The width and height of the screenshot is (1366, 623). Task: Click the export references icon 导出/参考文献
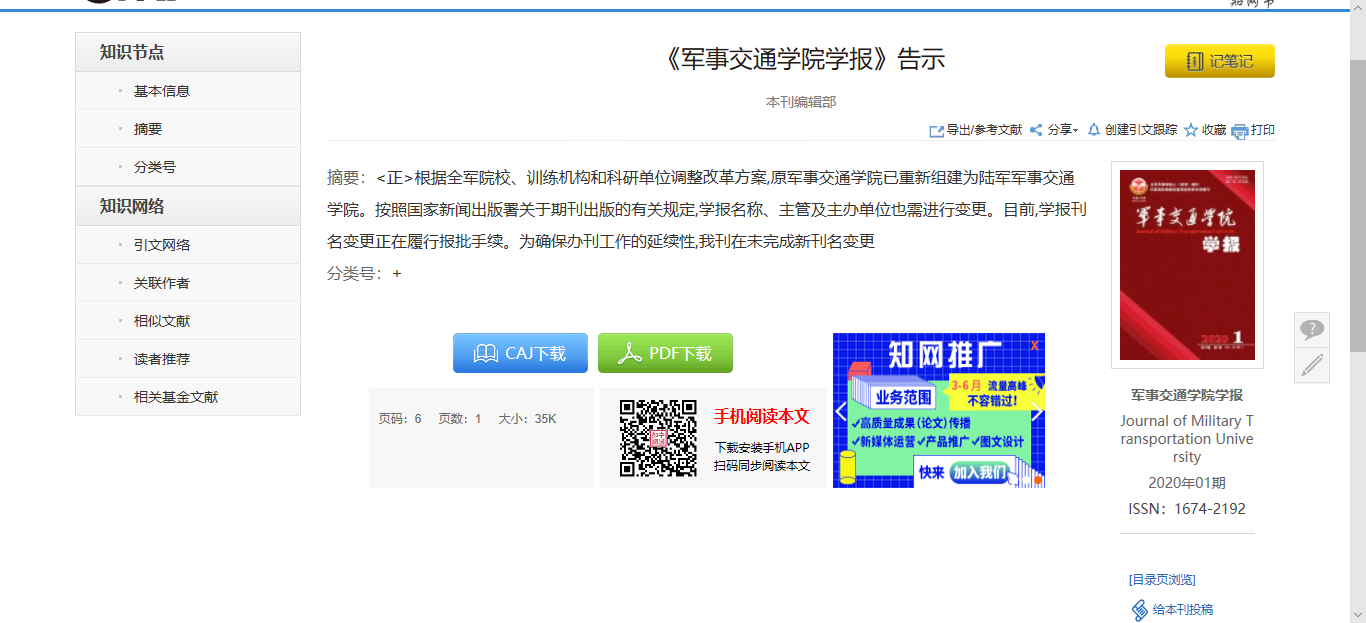pos(937,131)
